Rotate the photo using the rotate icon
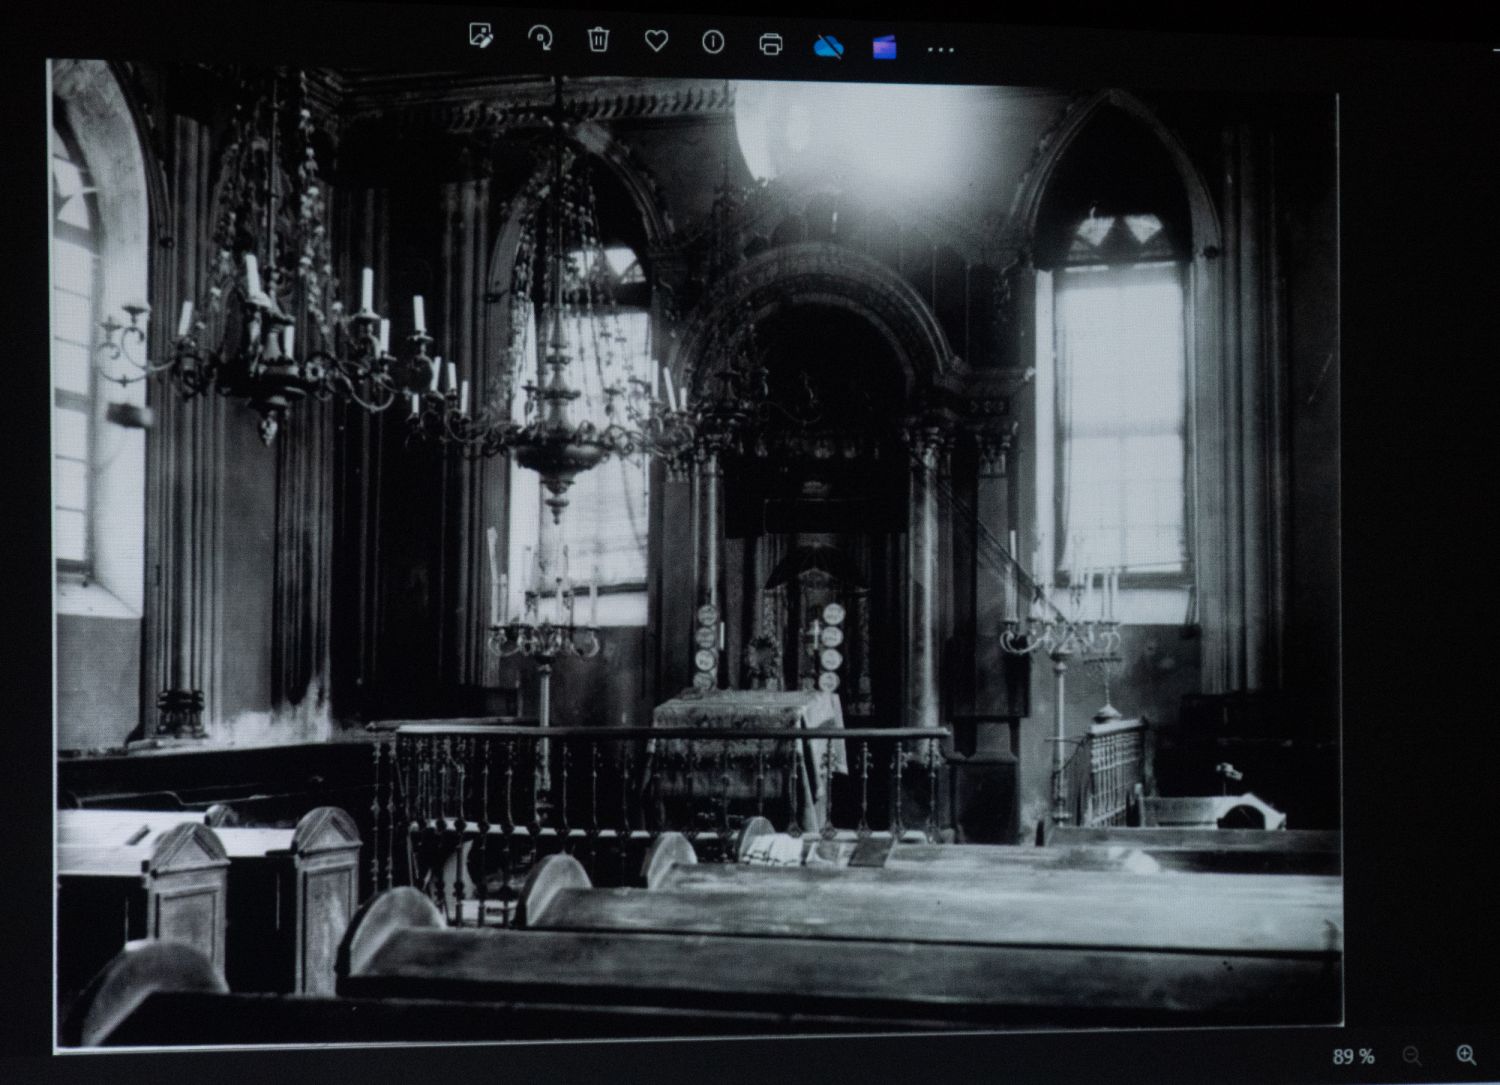The width and height of the screenshot is (1500, 1085). [540, 39]
